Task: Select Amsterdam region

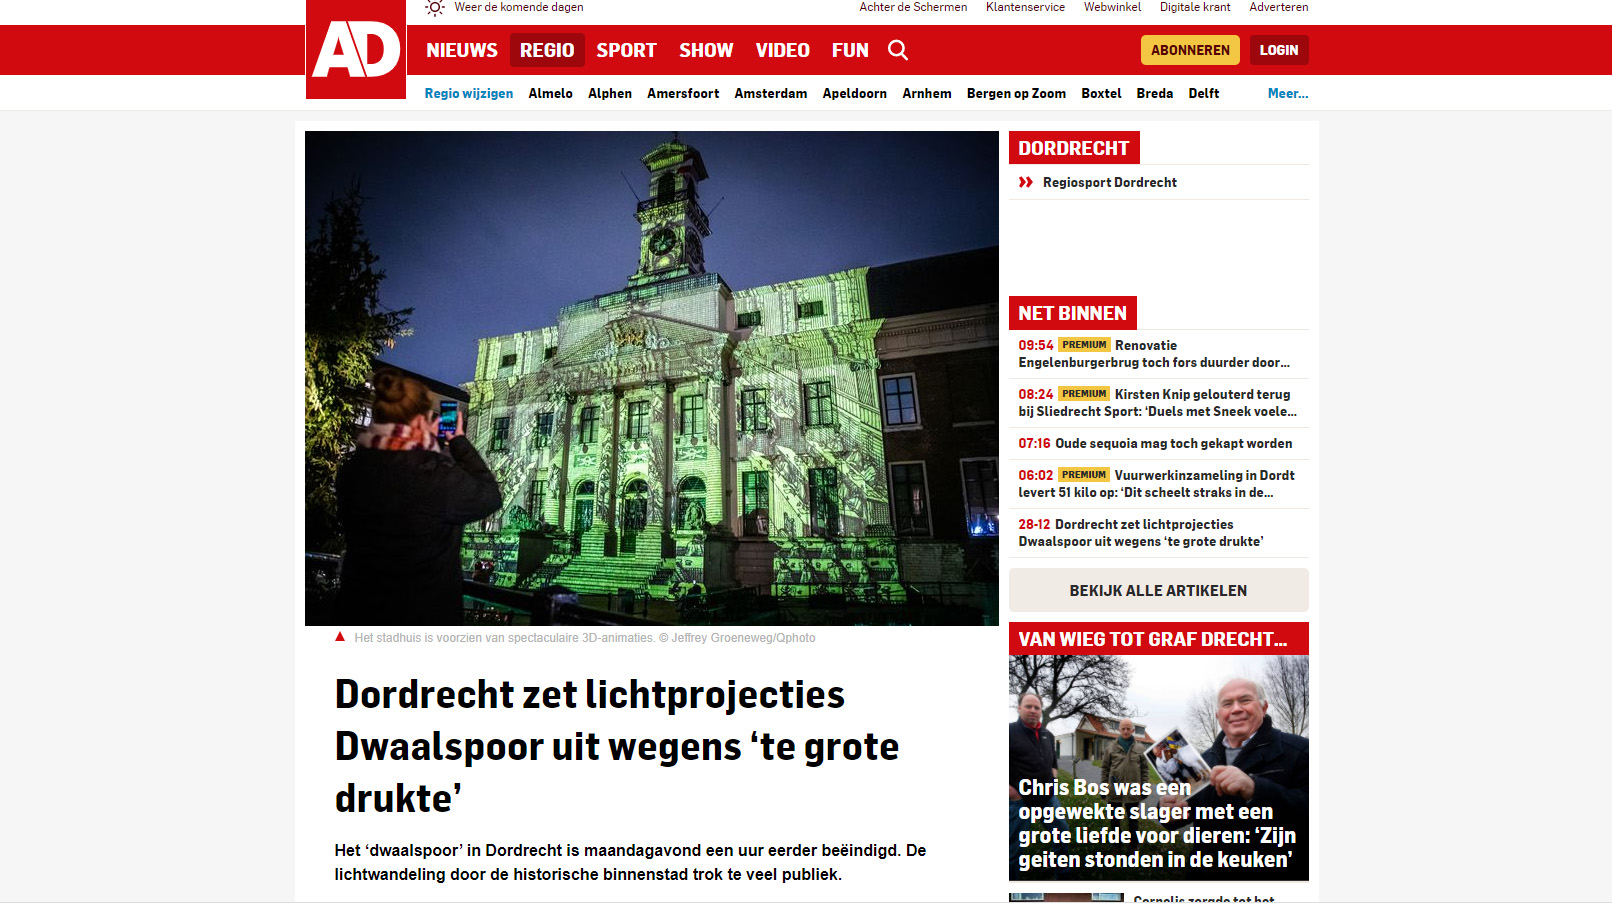Action: pos(770,93)
